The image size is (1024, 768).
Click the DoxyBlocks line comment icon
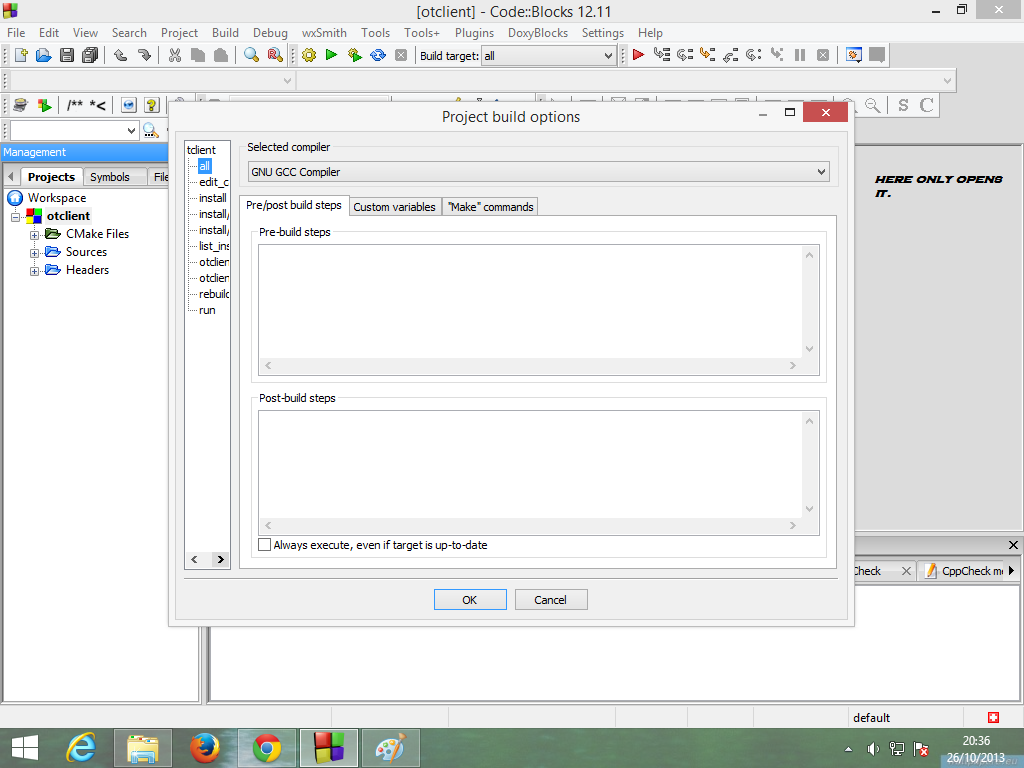pyautogui.click(x=98, y=104)
